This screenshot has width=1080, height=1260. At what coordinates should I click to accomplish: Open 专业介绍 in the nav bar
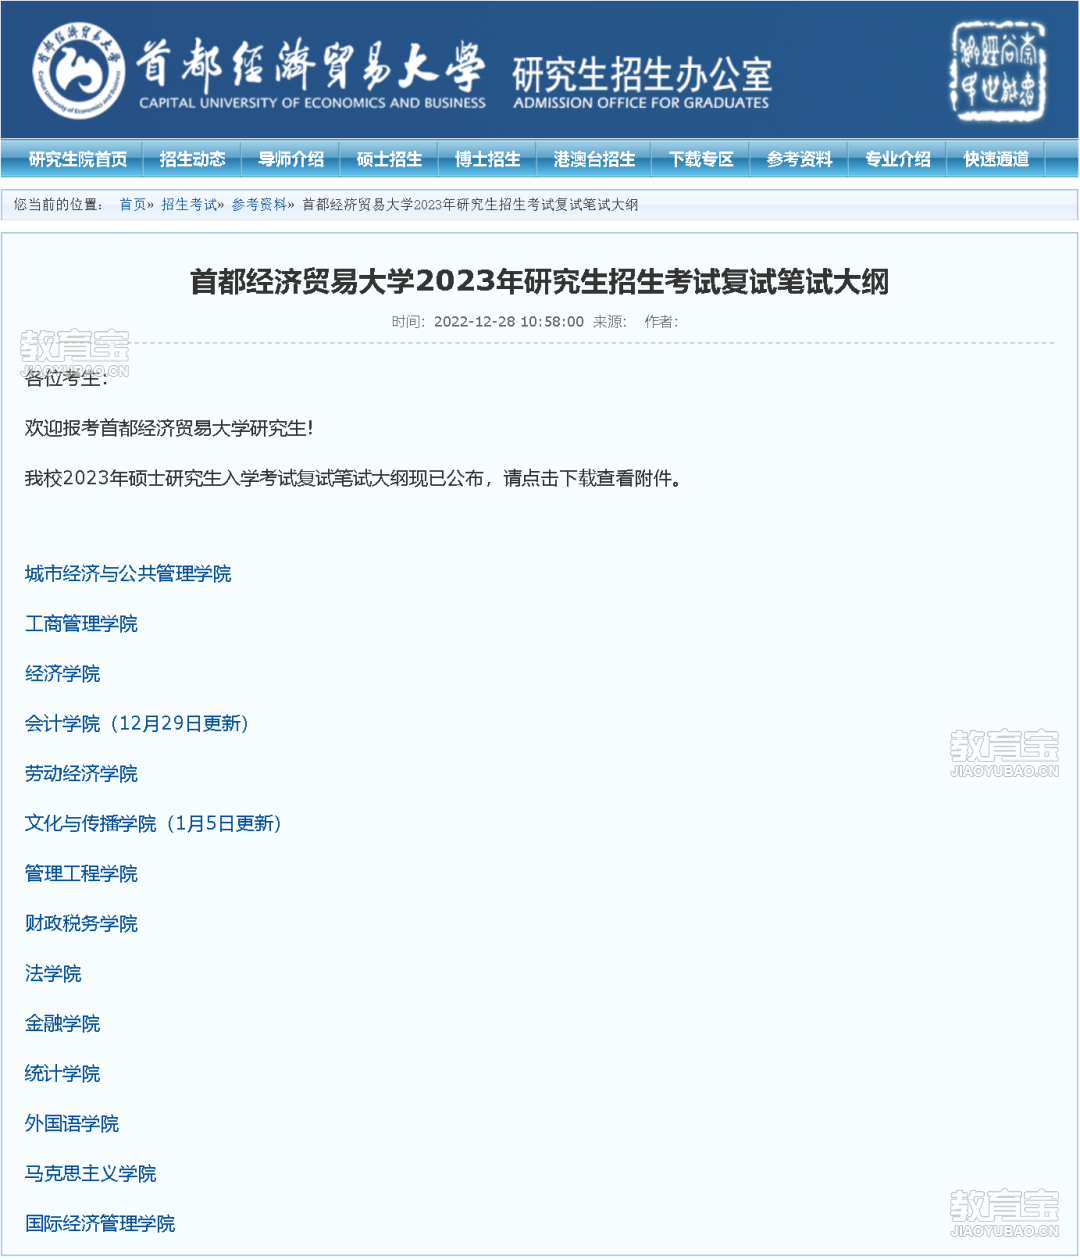[898, 159]
